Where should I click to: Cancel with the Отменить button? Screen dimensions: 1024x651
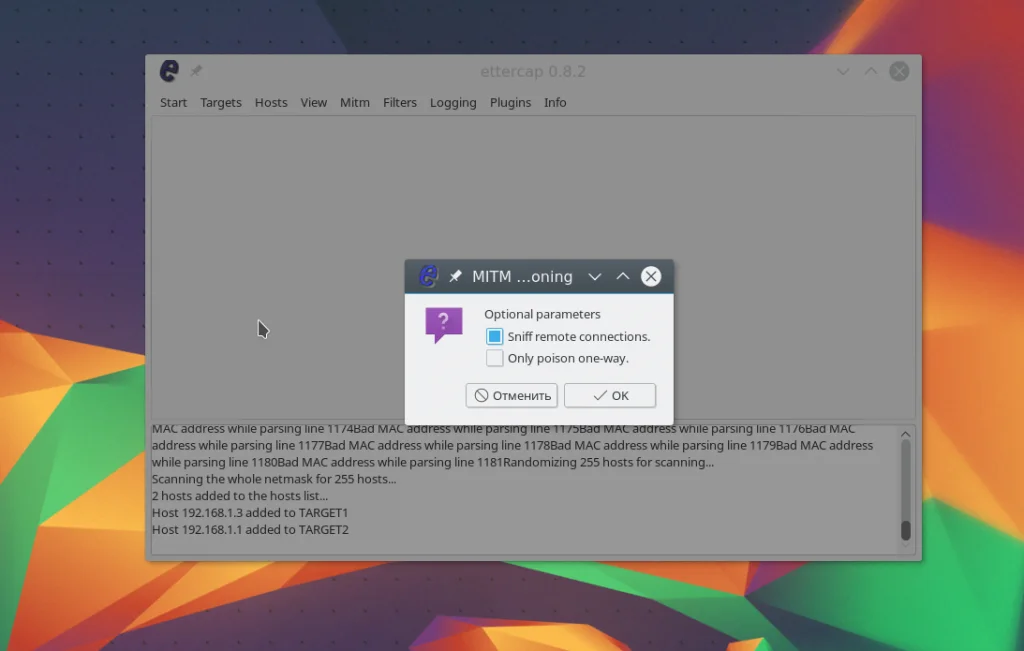coord(511,395)
